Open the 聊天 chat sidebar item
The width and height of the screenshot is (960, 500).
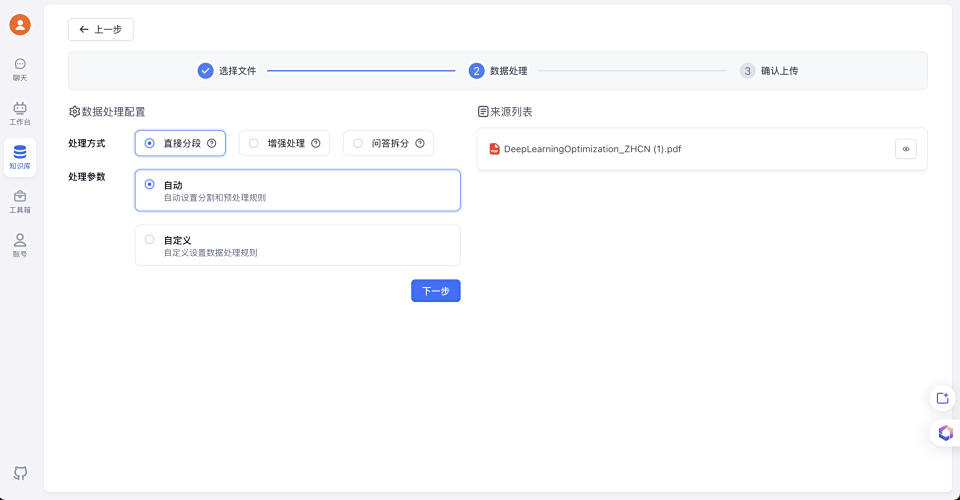(20, 70)
